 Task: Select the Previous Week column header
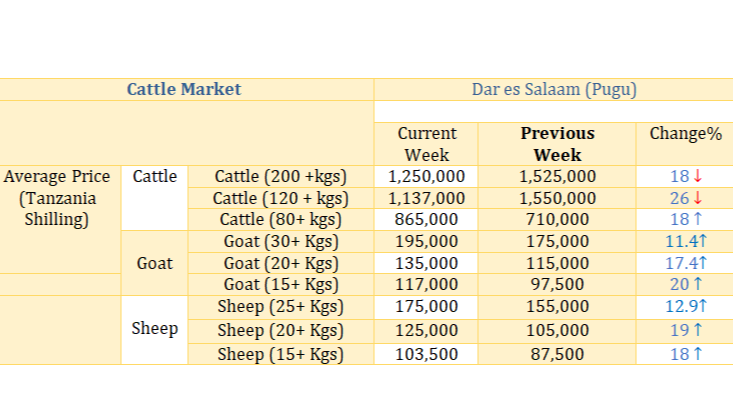(557, 144)
